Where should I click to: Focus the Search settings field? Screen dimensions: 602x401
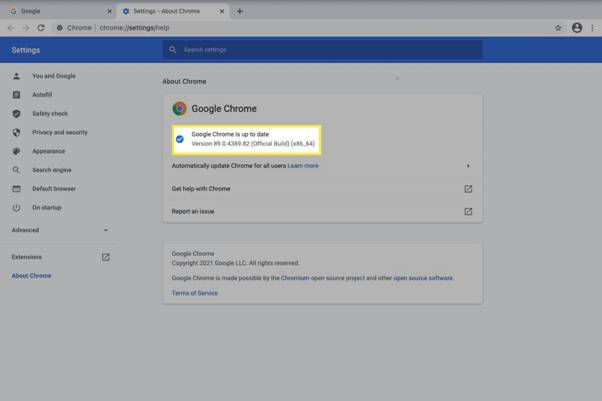click(322, 50)
